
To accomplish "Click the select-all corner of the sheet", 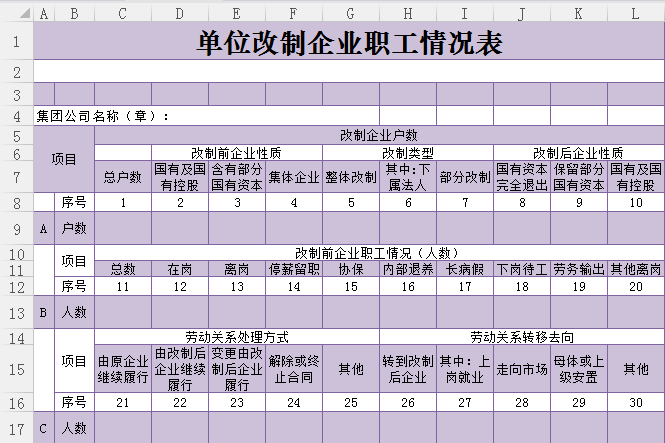I will pos(16,13).
